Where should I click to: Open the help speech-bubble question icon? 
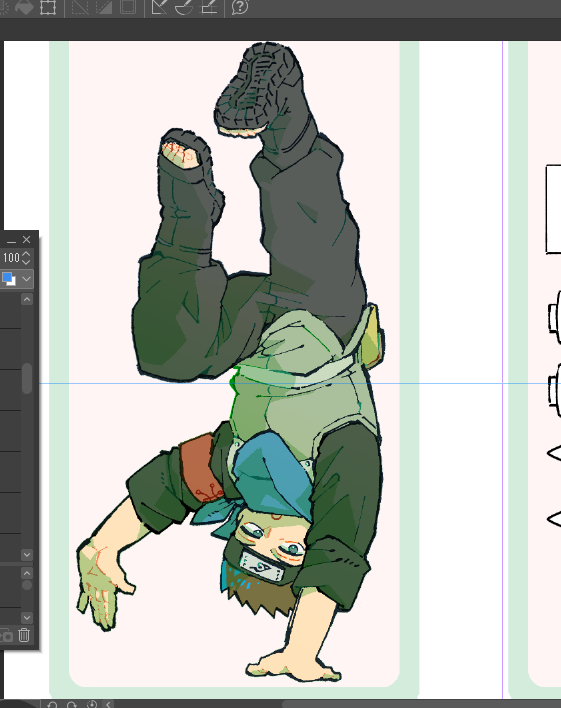coord(240,6)
